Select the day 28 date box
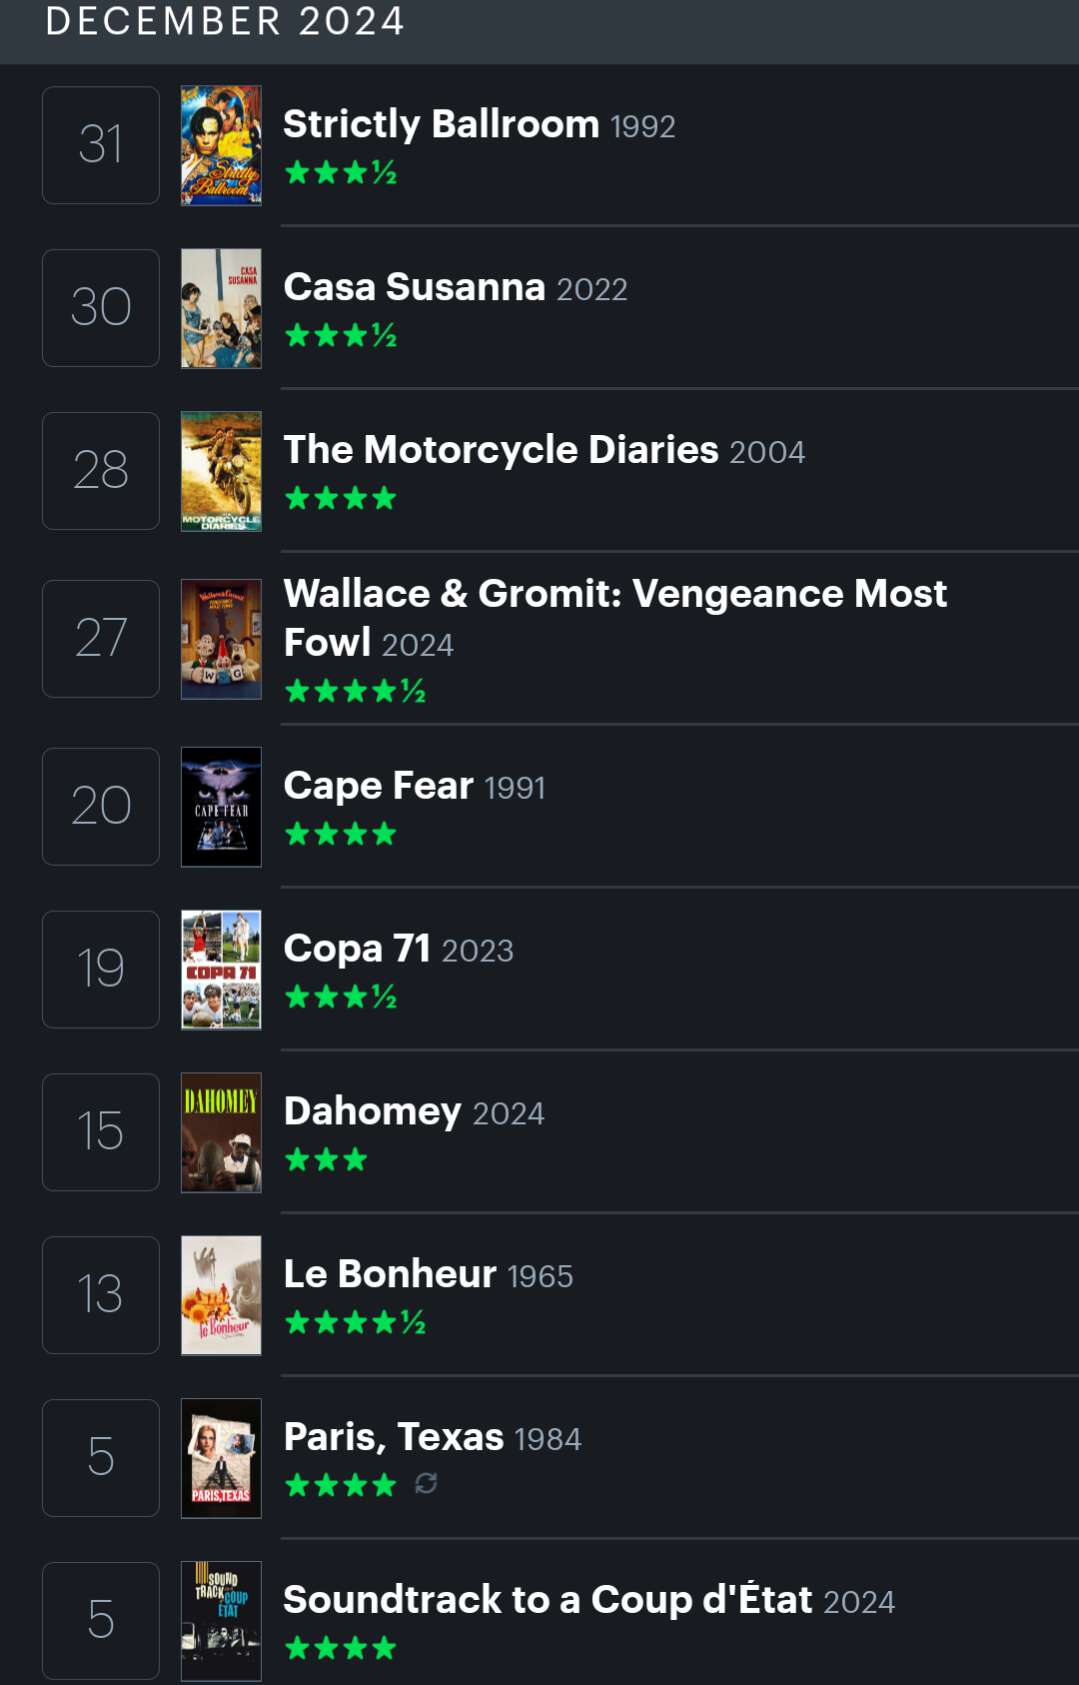 (x=101, y=471)
